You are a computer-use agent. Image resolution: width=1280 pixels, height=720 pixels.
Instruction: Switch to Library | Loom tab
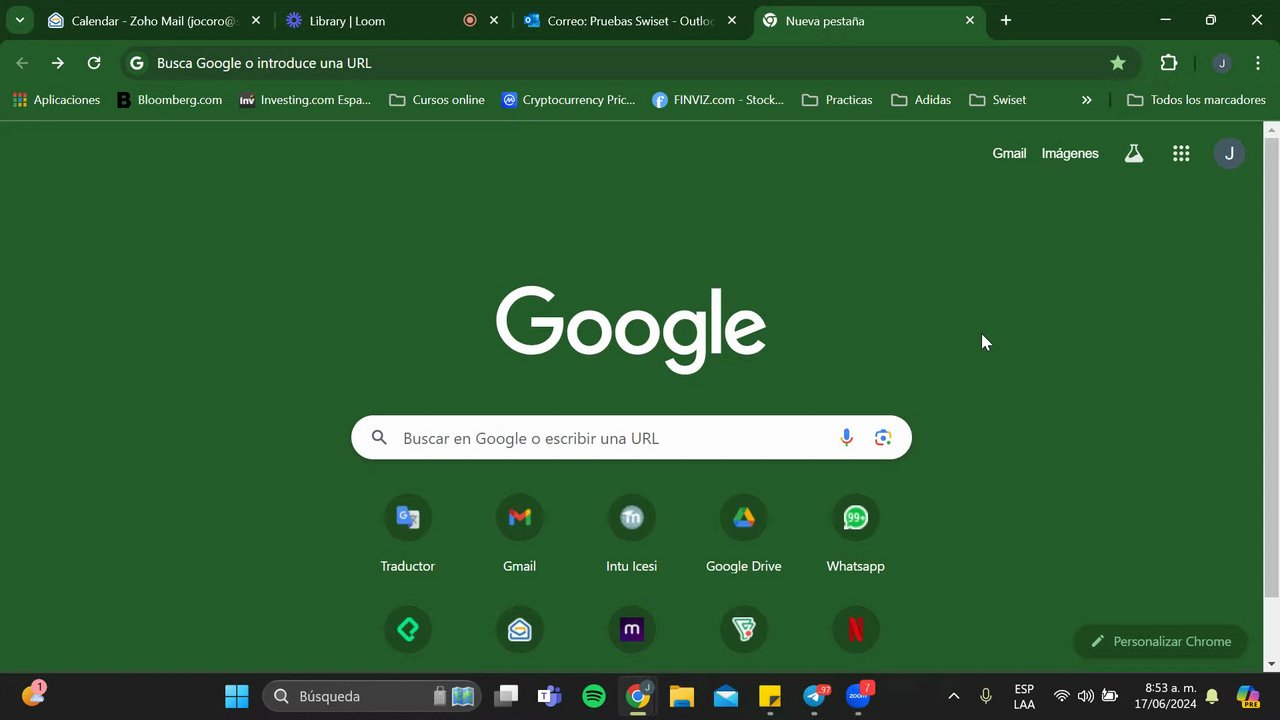tap(390, 21)
